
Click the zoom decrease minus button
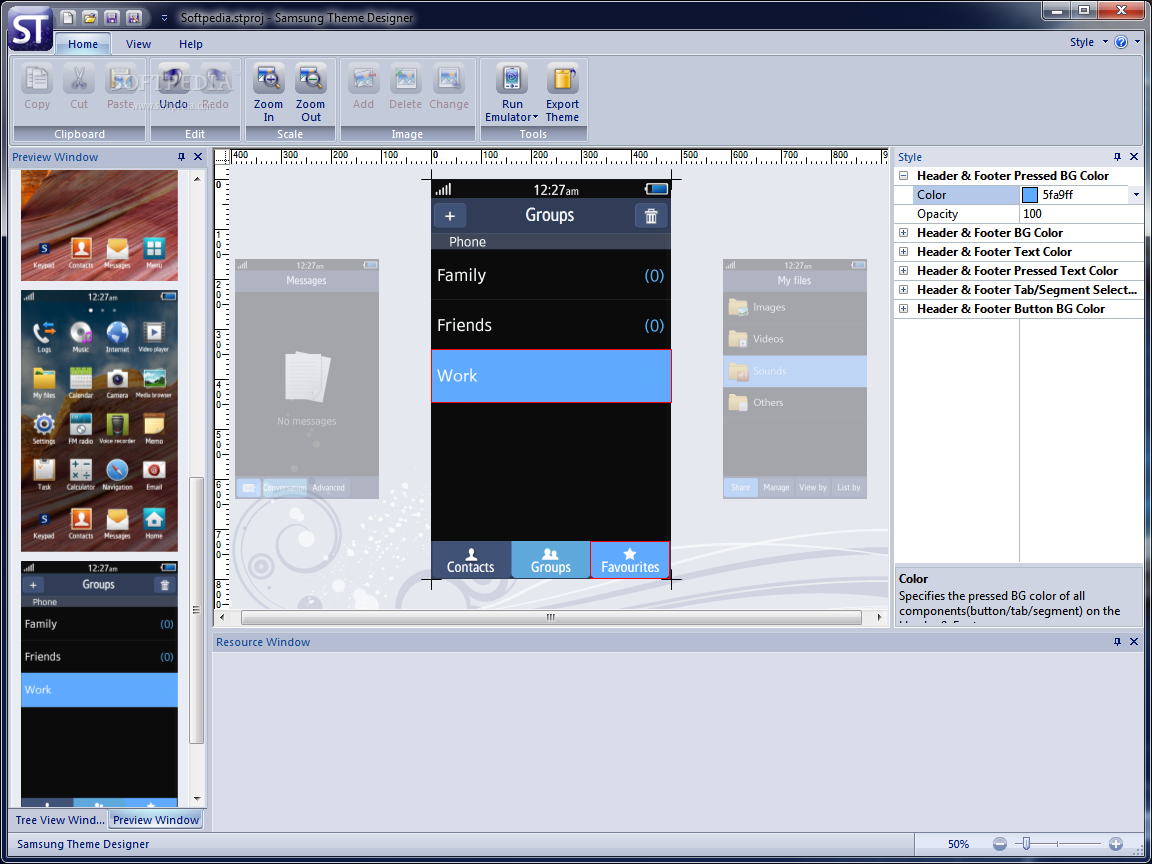tap(1000, 844)
